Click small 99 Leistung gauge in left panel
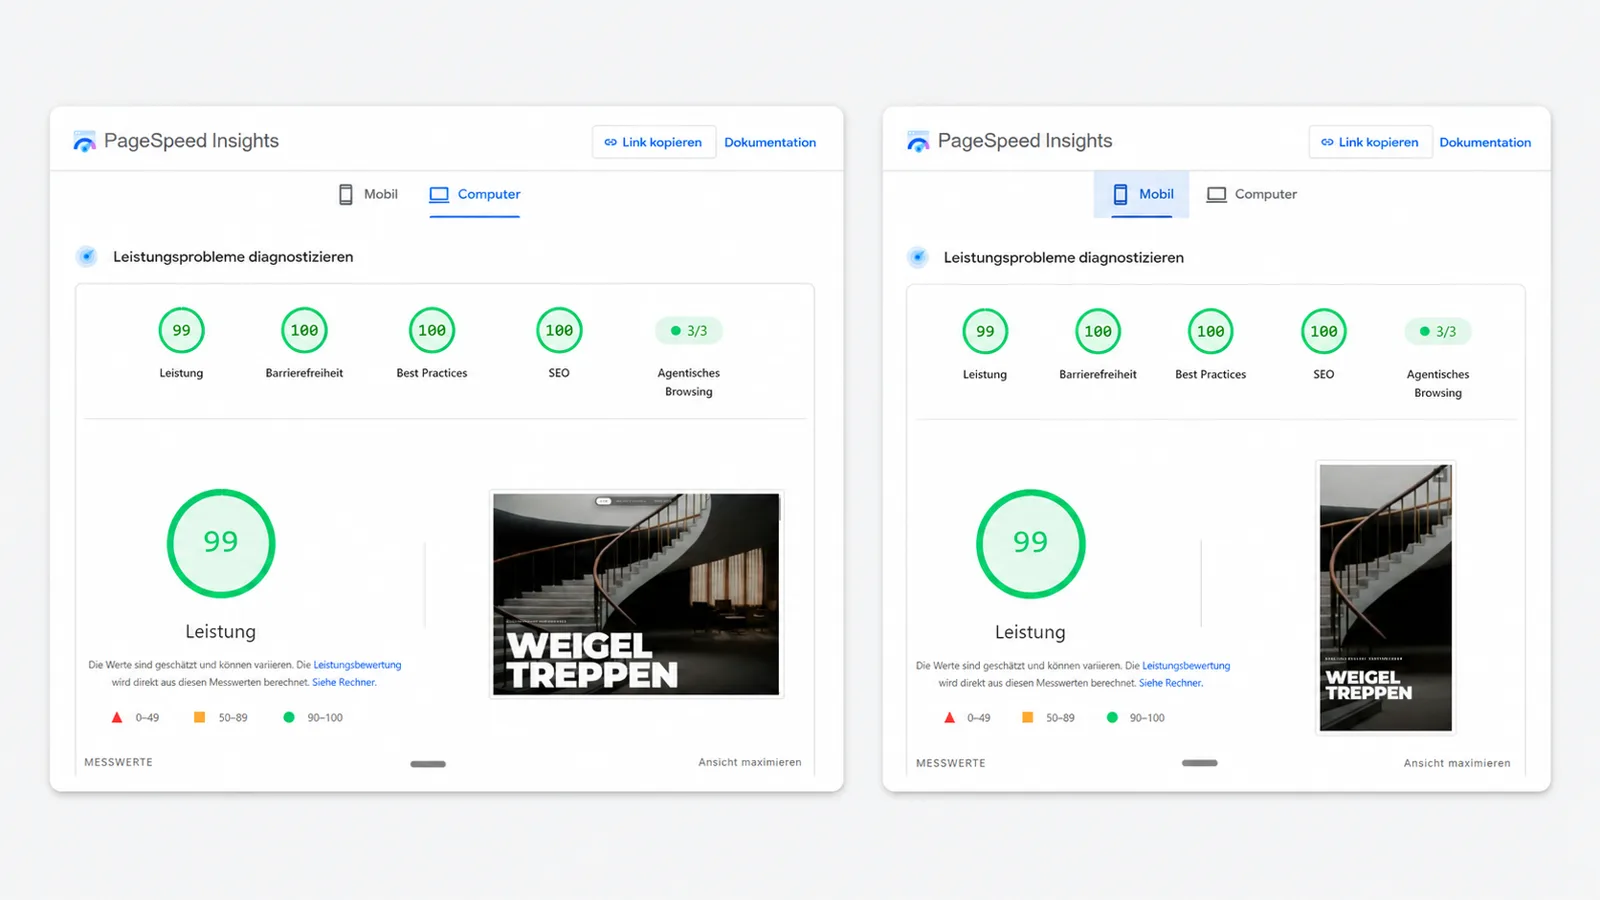 click(181, 331)
